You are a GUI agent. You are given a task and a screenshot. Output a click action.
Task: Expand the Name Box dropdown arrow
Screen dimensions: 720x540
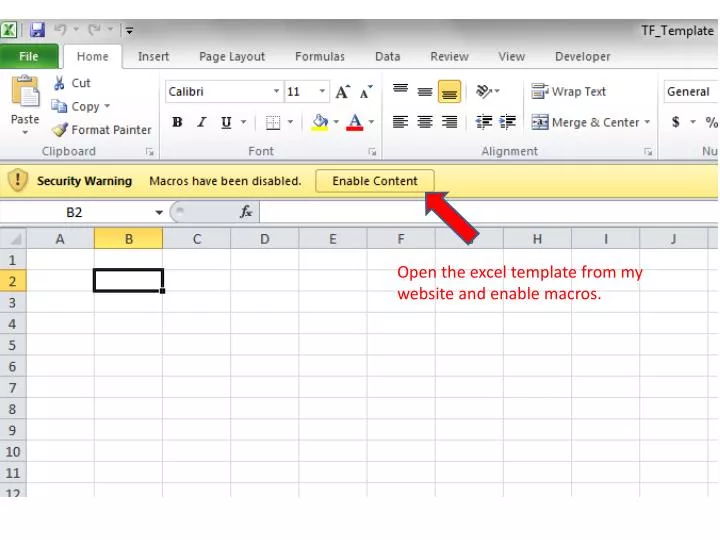coord(159,213)
